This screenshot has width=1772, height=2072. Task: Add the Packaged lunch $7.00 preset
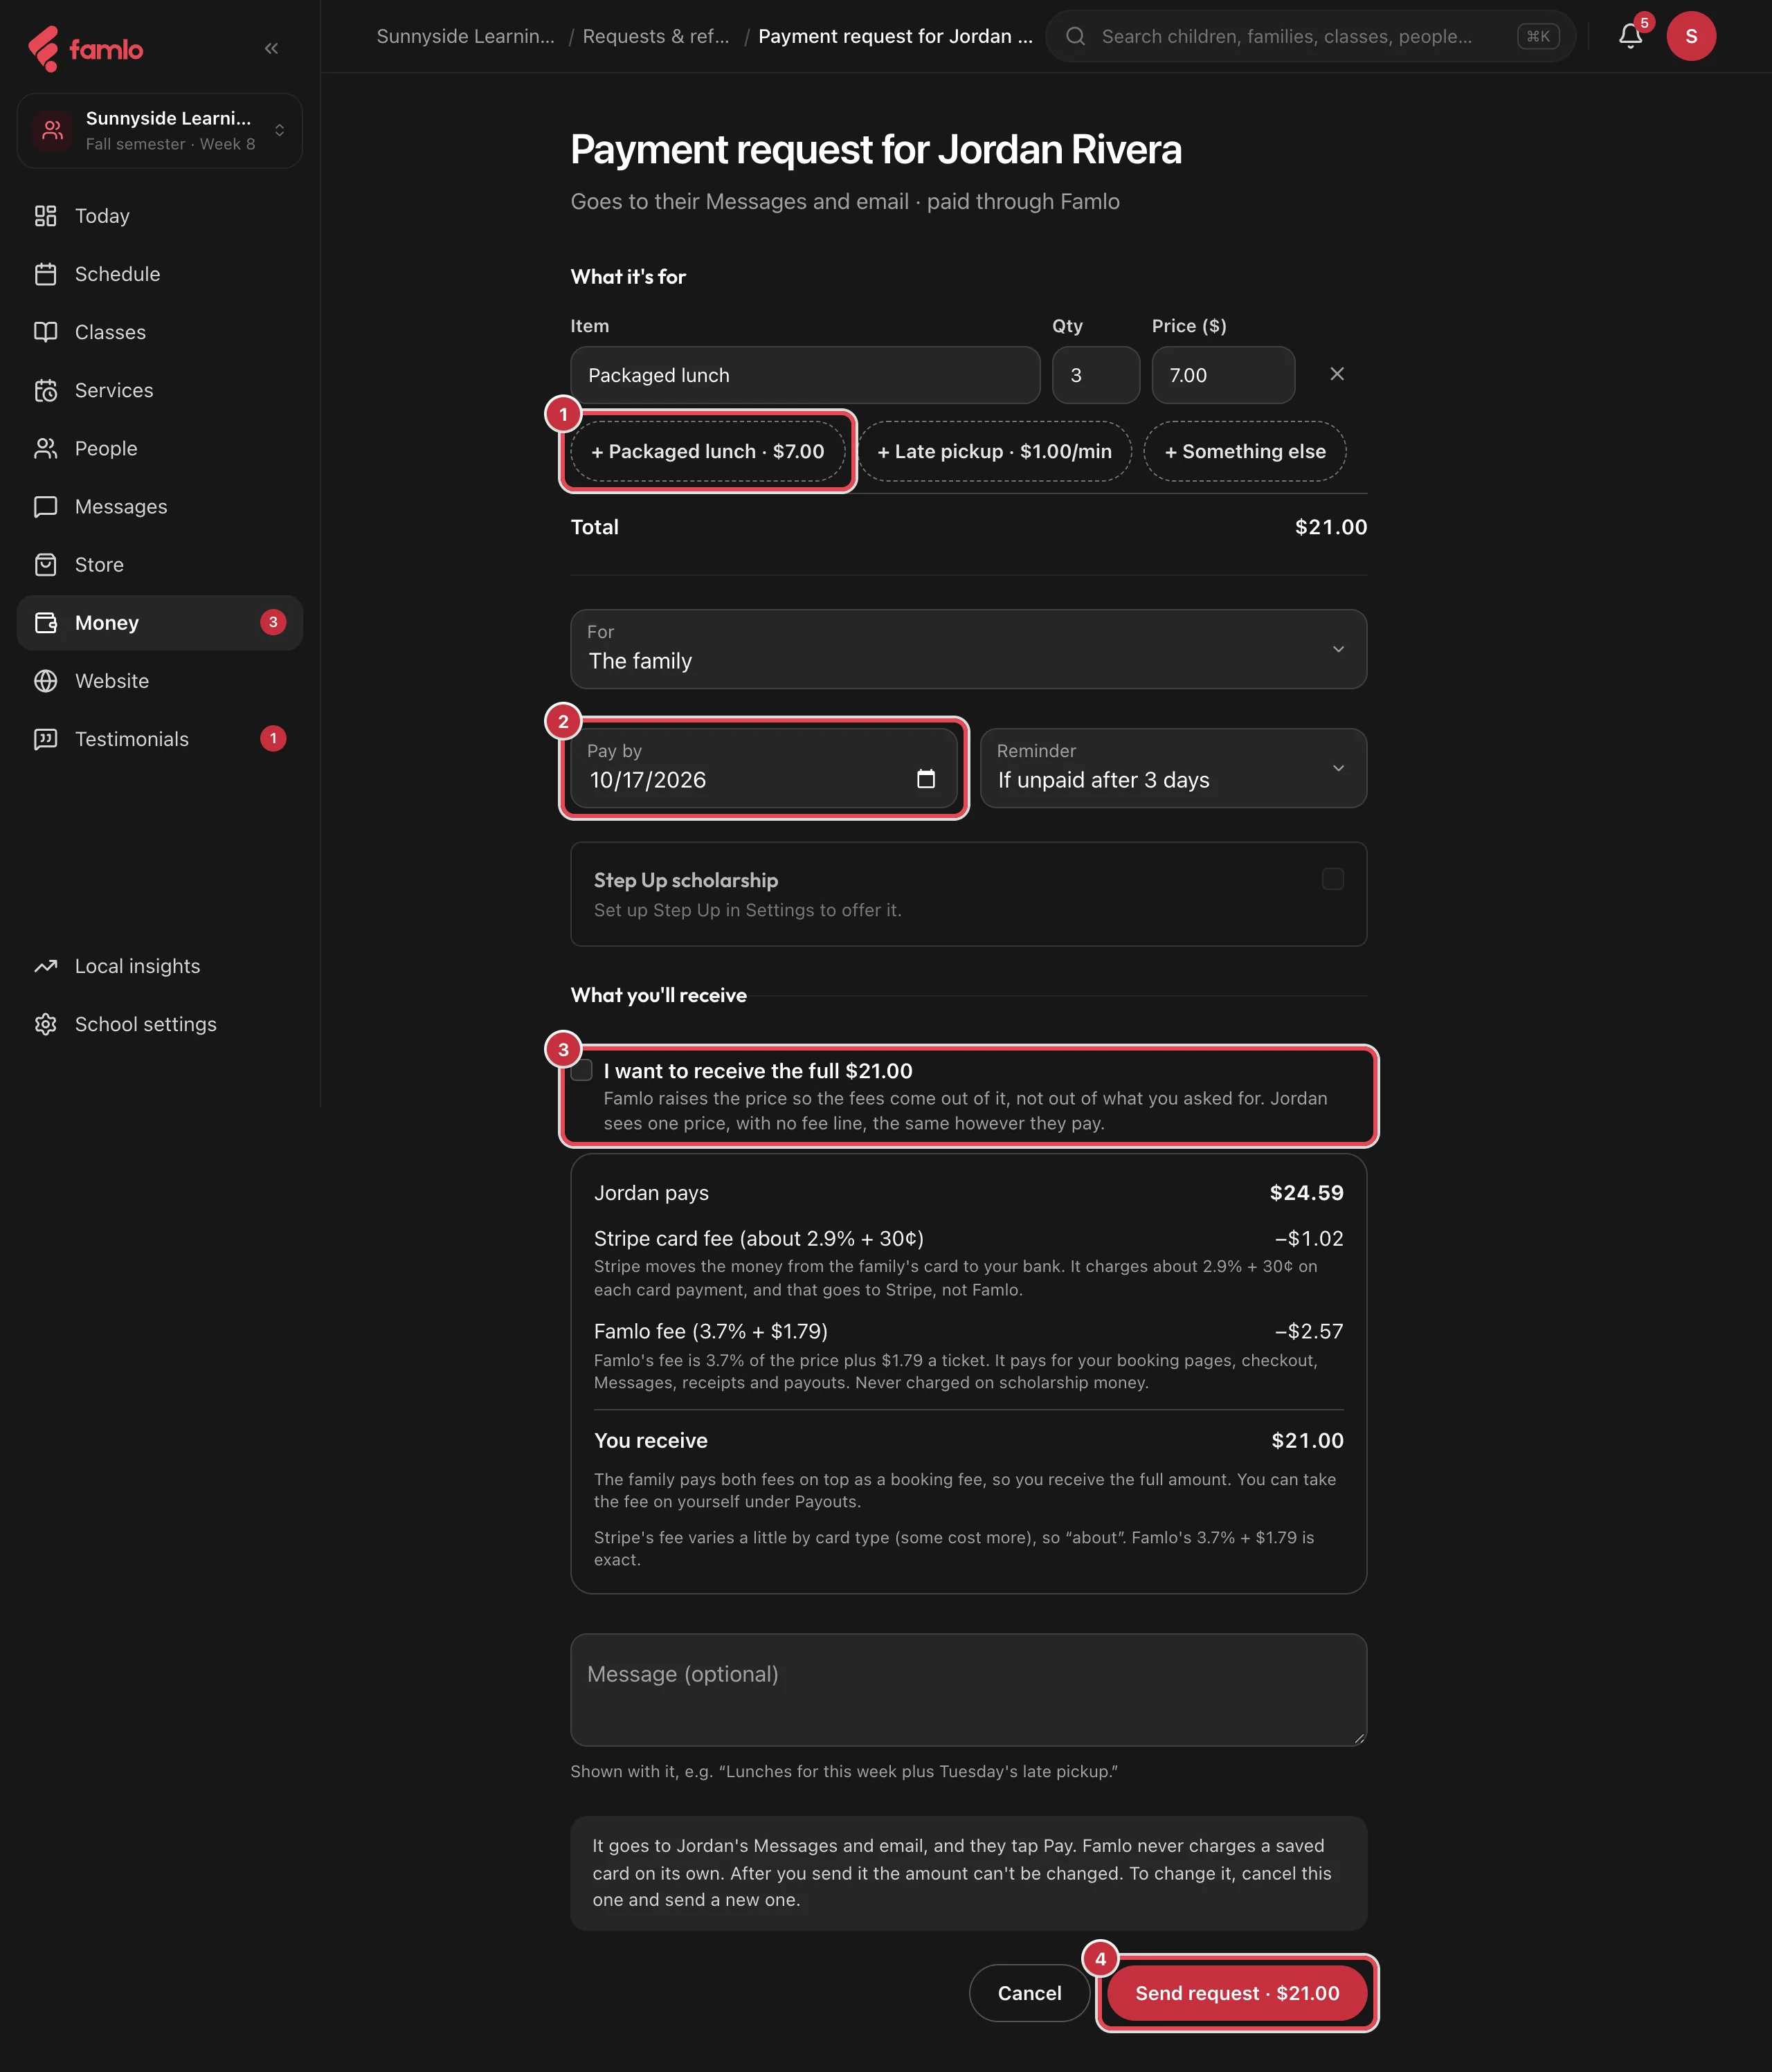coord(708,451)
